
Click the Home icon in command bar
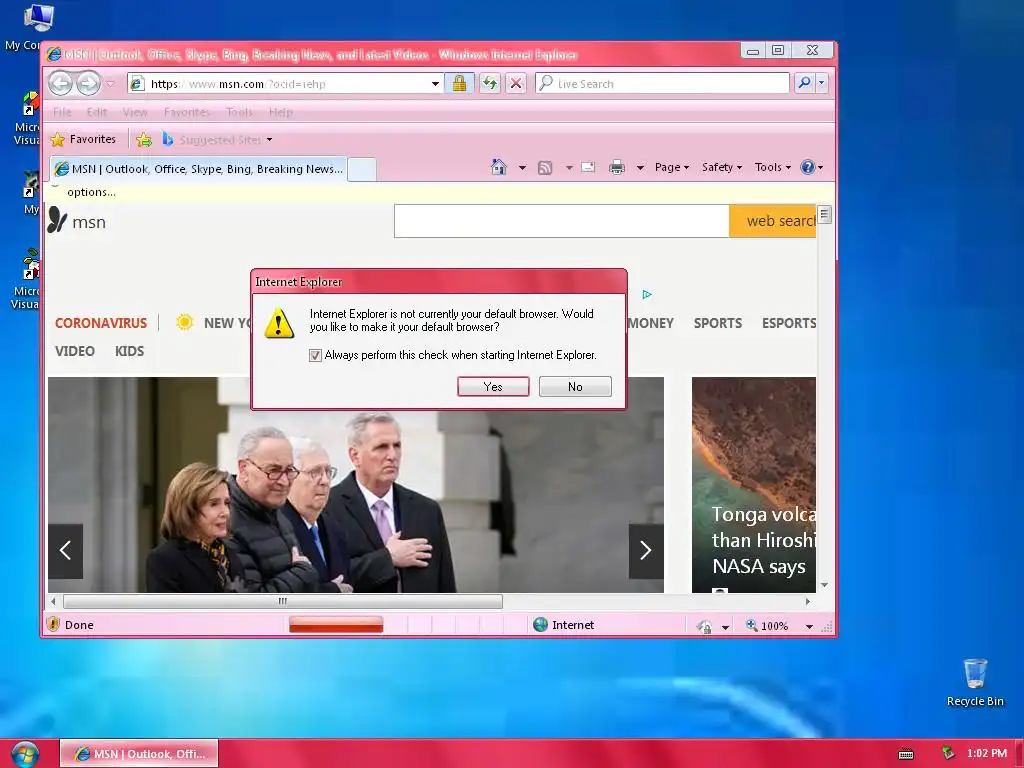tap(498, 167)
